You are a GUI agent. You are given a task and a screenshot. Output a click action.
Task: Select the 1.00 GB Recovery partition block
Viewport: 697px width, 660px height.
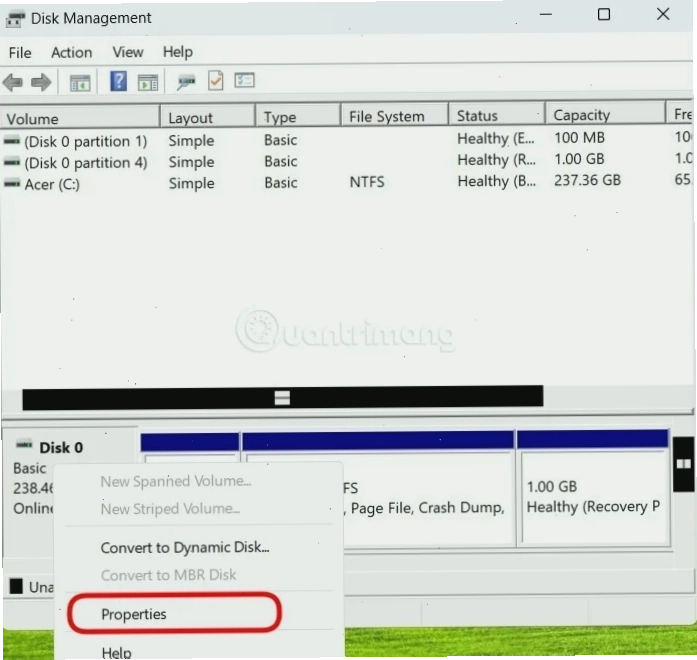(593, 488)
